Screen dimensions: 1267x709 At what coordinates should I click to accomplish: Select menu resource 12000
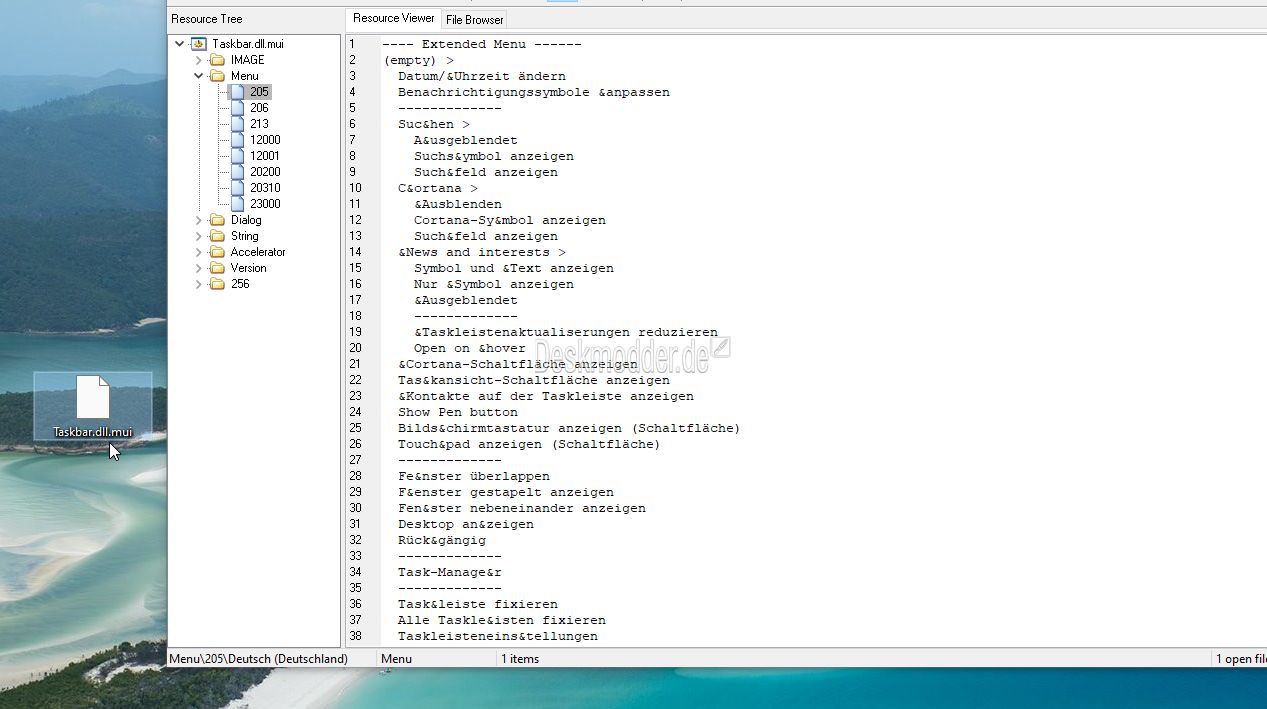coord(264,140)
